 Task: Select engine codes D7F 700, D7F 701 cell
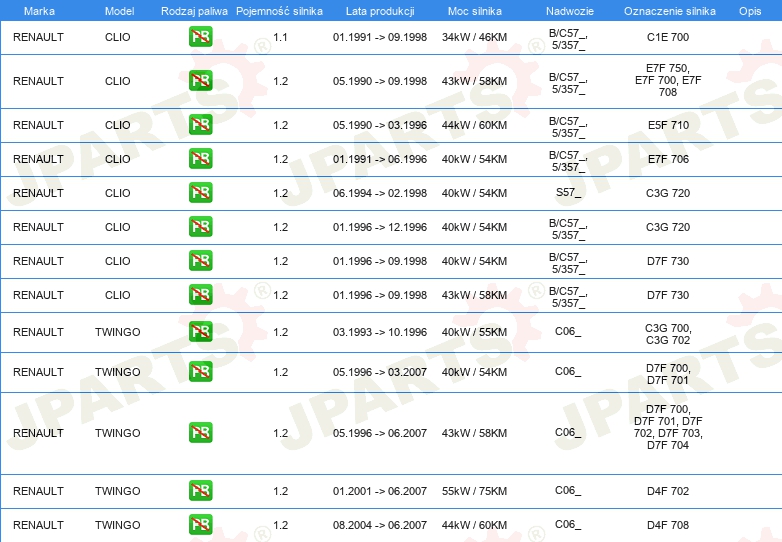pos(668,374)
